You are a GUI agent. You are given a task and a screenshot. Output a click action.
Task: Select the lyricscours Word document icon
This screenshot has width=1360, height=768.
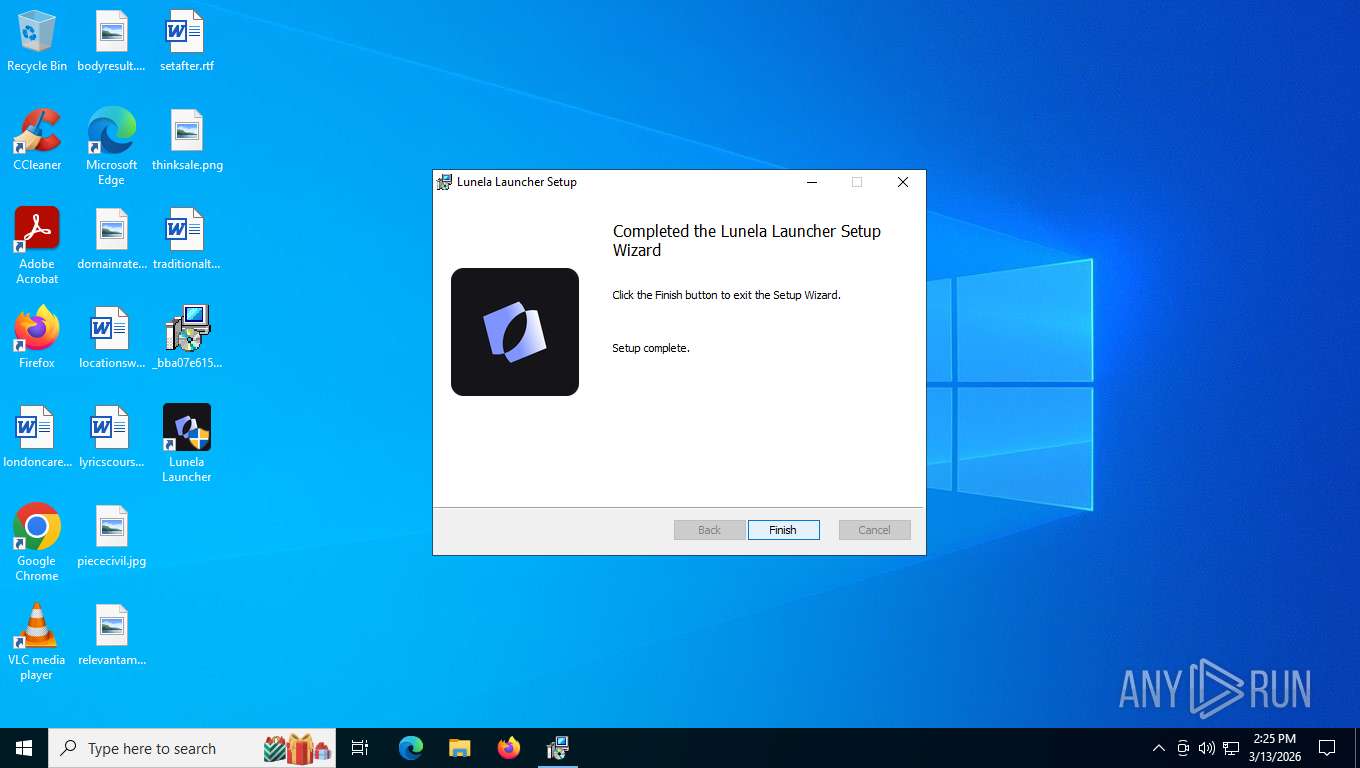[x=112, y=437]
